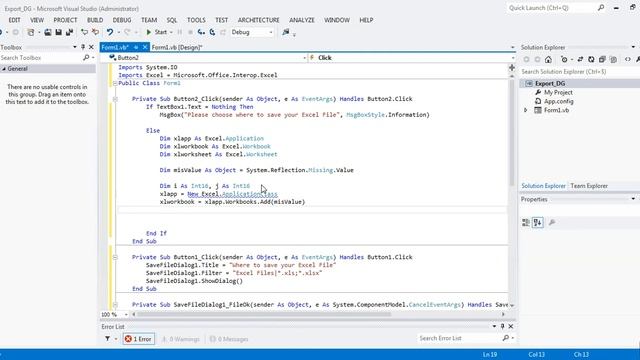The width and height of the screenshot is (640, 360).
Task: Click the editor vertical scrollbar thumb
Action: click(512, 133)
